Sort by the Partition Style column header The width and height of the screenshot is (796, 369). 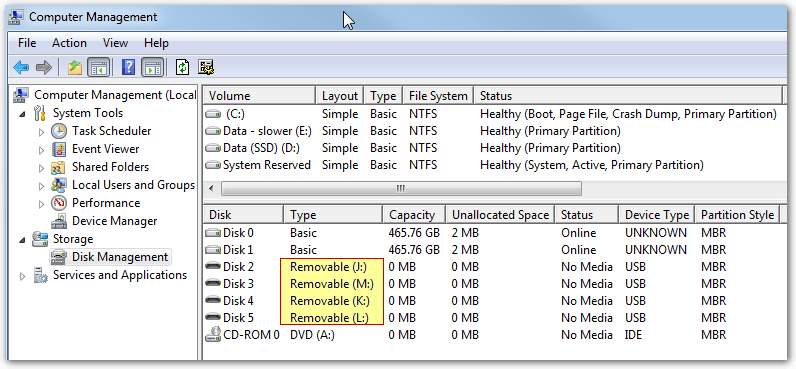click(737, 215)
